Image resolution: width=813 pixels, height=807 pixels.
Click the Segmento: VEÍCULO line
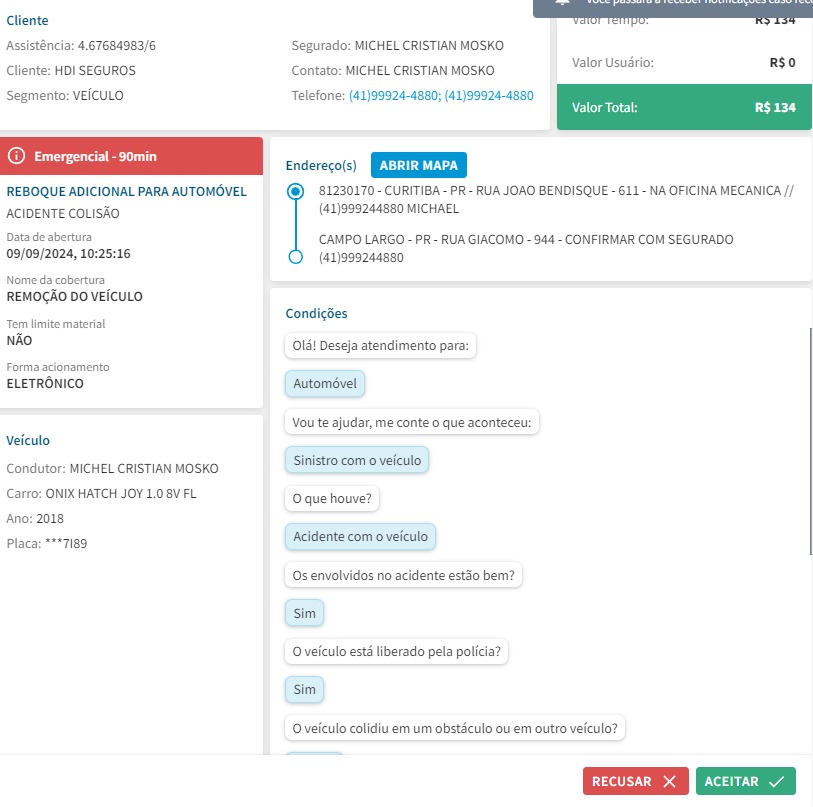[x=65, y=95]
